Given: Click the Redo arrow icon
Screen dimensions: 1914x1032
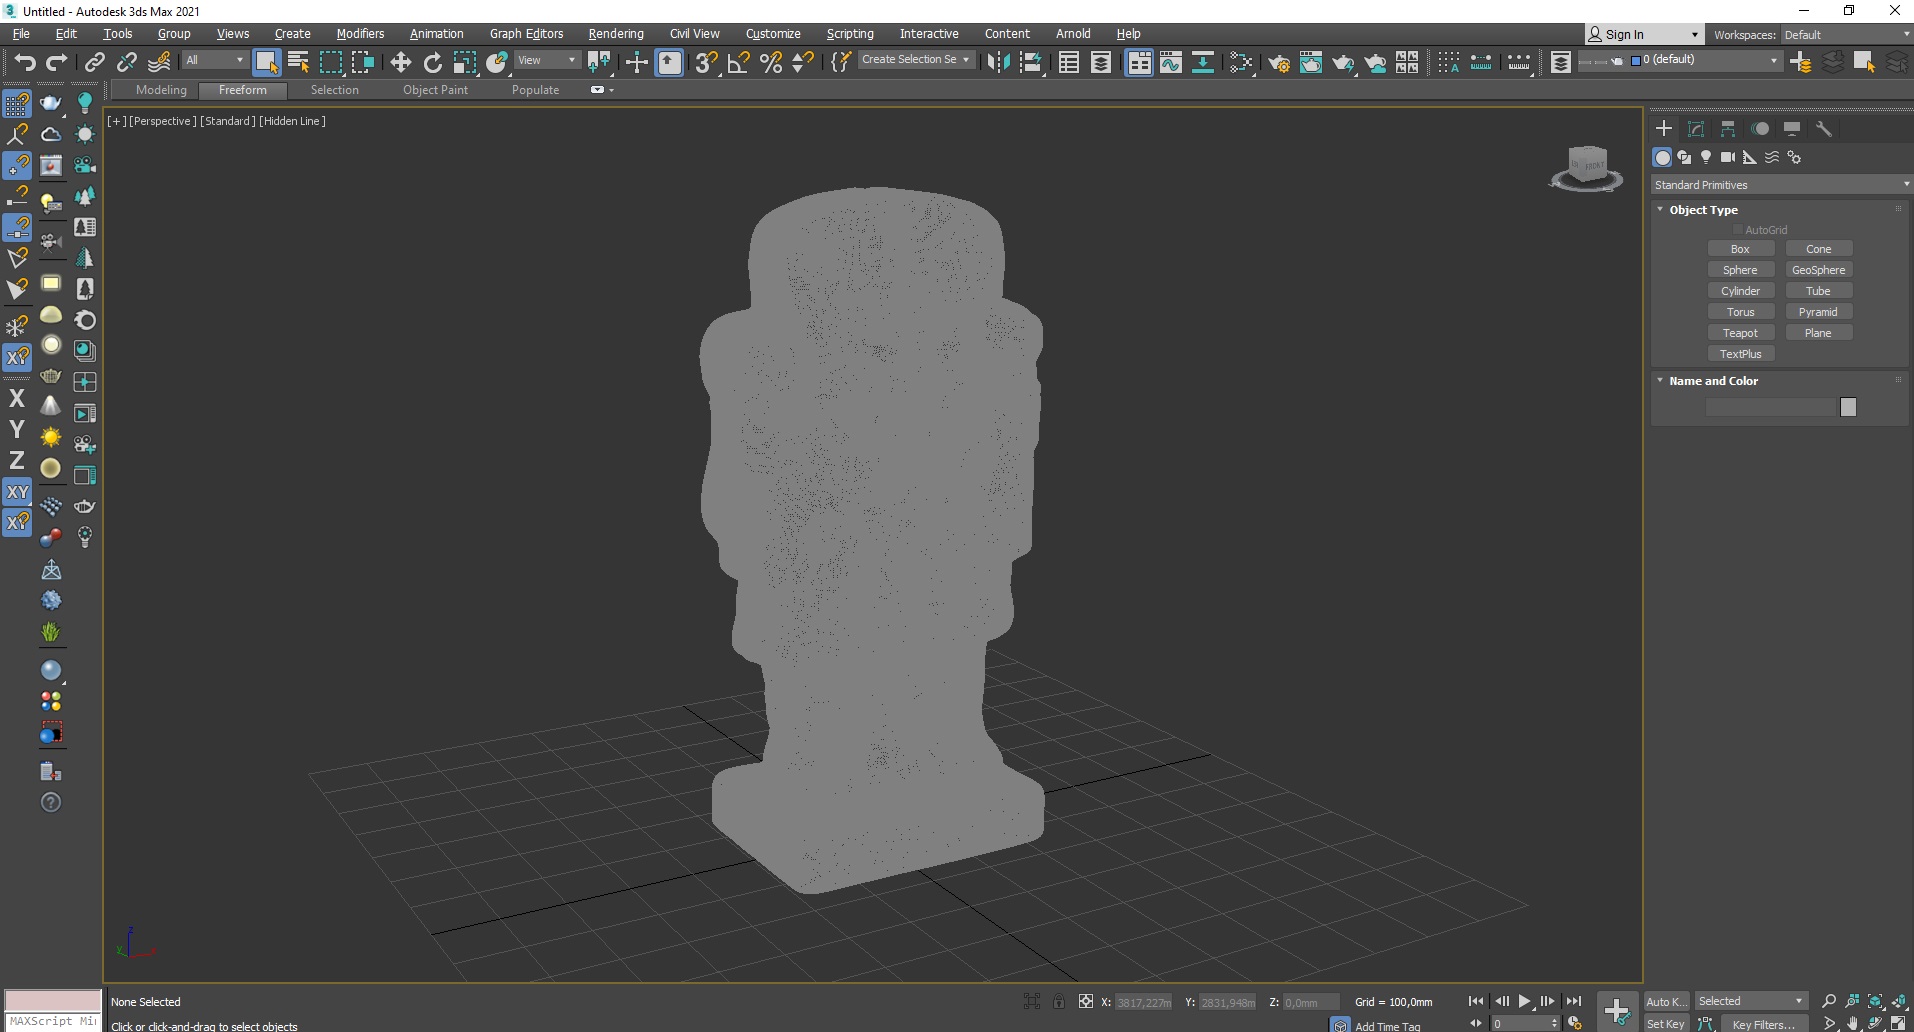Looking at the screenshot, I should (x=57, y=62).
